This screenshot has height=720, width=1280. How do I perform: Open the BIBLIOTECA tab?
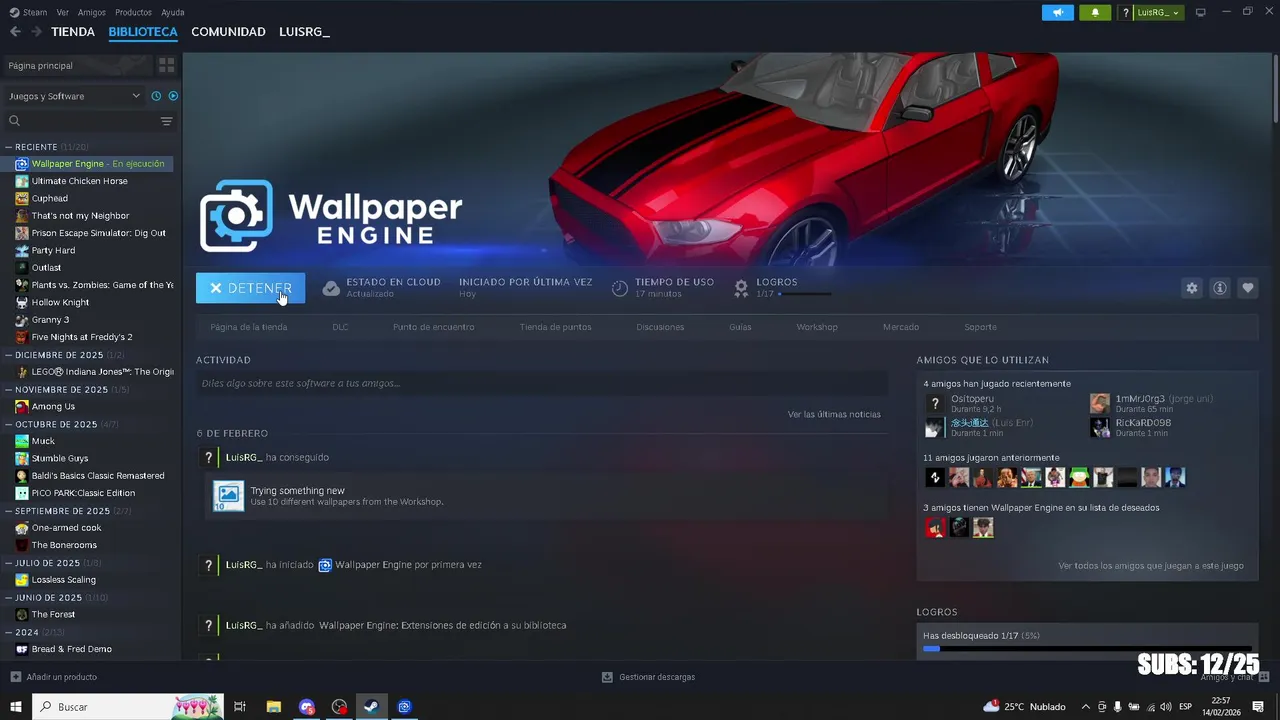pos(143,32)
